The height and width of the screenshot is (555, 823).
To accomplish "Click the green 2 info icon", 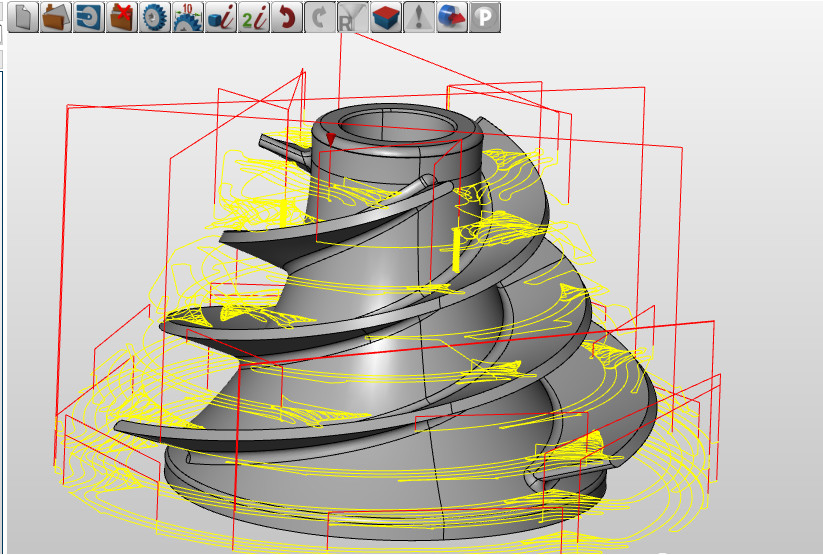I will pos(253,17).
